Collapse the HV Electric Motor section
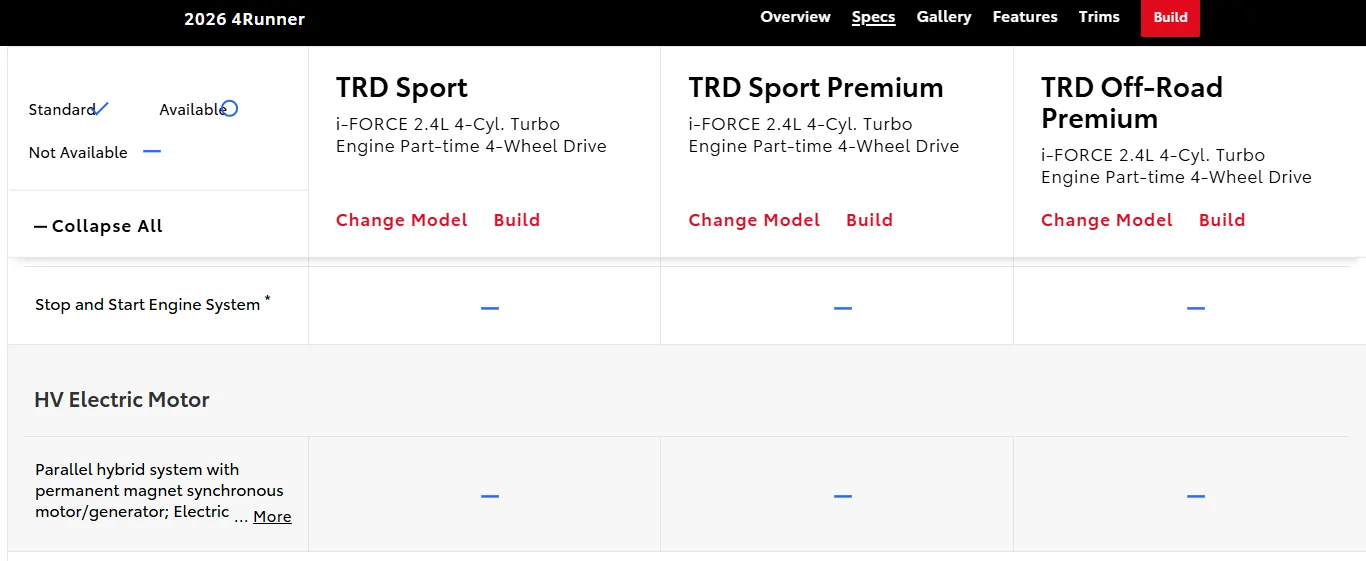This screenshot has width=1366, height=561. [122, 400]
